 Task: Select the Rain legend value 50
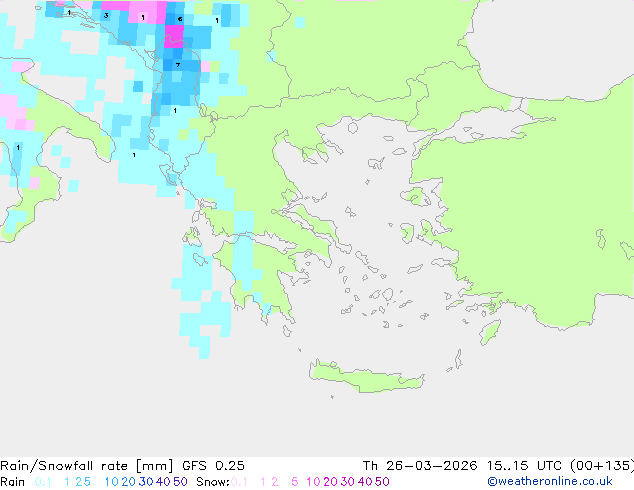(x=180, y=482)
